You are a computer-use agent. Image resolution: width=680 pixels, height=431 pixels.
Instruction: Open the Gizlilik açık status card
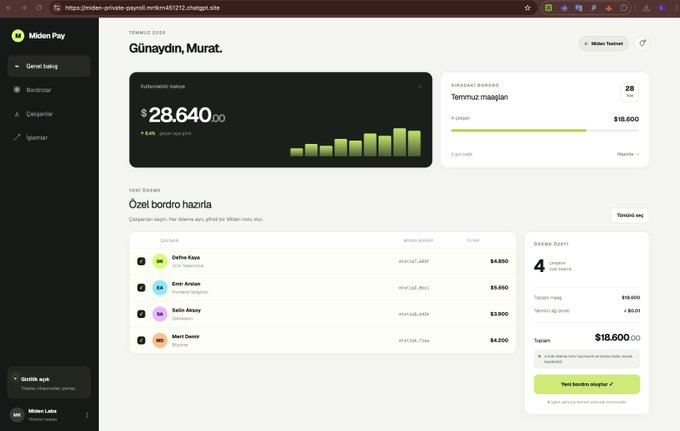49,383
